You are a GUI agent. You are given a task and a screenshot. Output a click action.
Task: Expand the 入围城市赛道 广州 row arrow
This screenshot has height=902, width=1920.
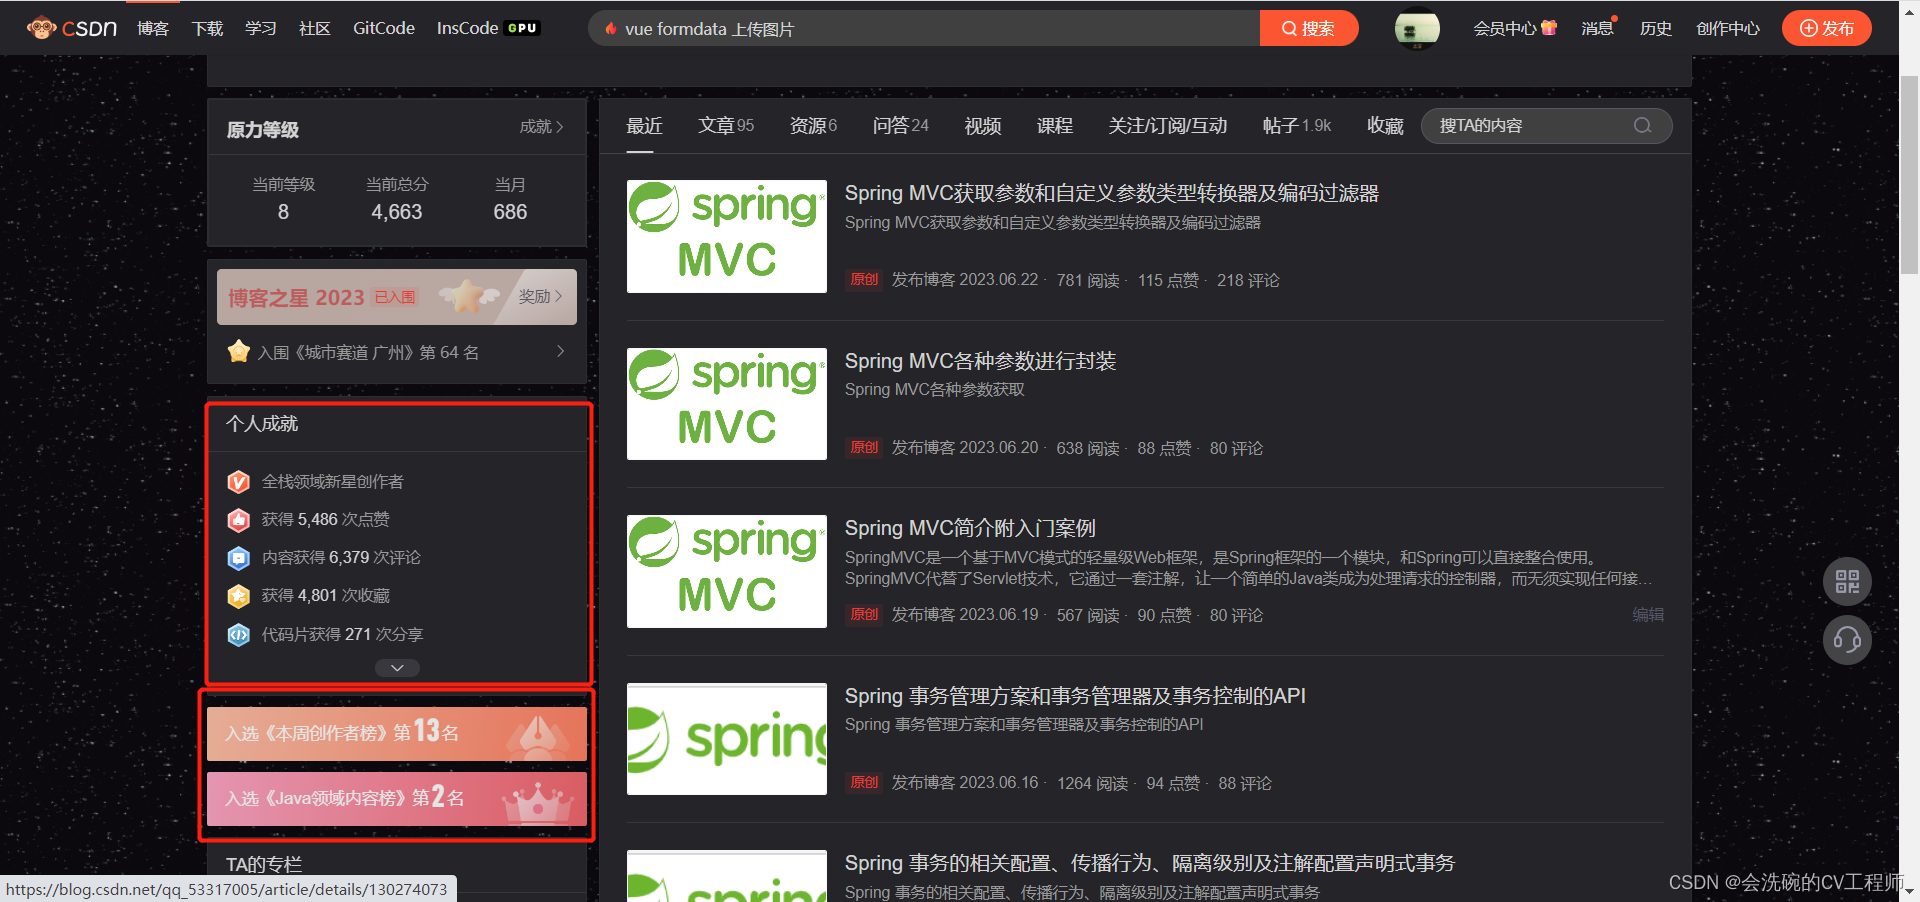coord(560,351)
